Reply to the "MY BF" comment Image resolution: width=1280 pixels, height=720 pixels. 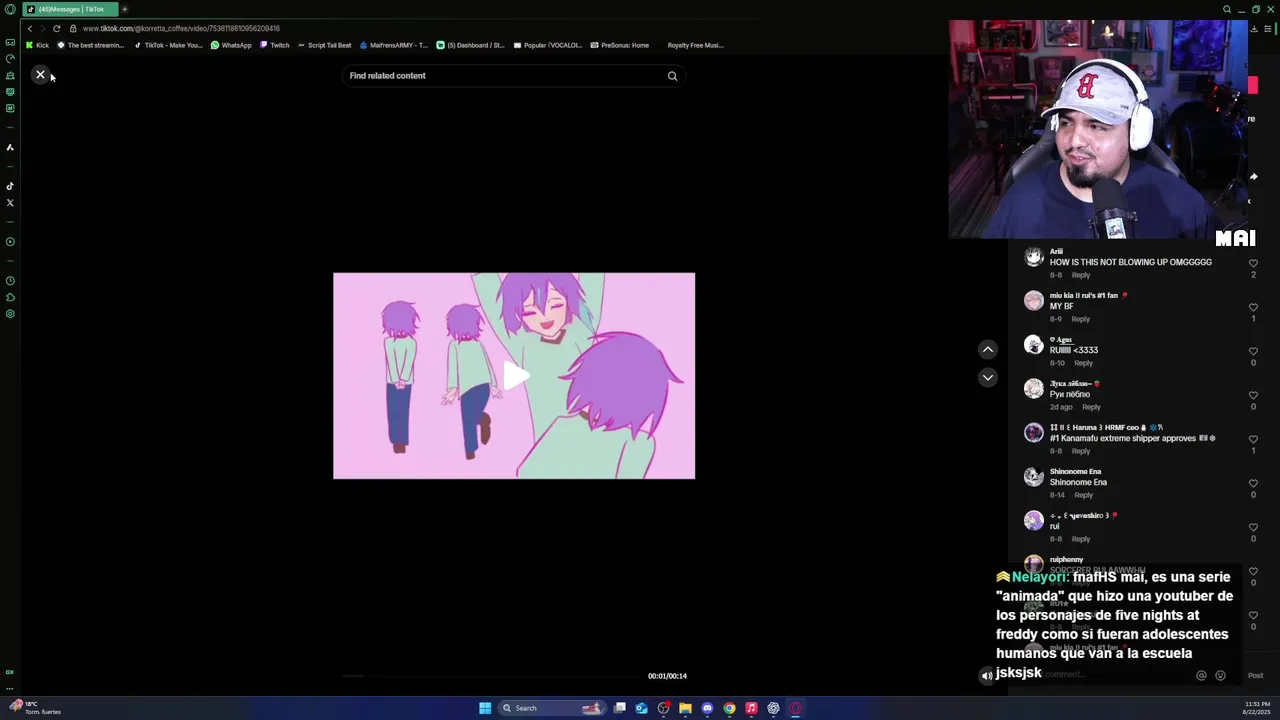point(1081,319)
